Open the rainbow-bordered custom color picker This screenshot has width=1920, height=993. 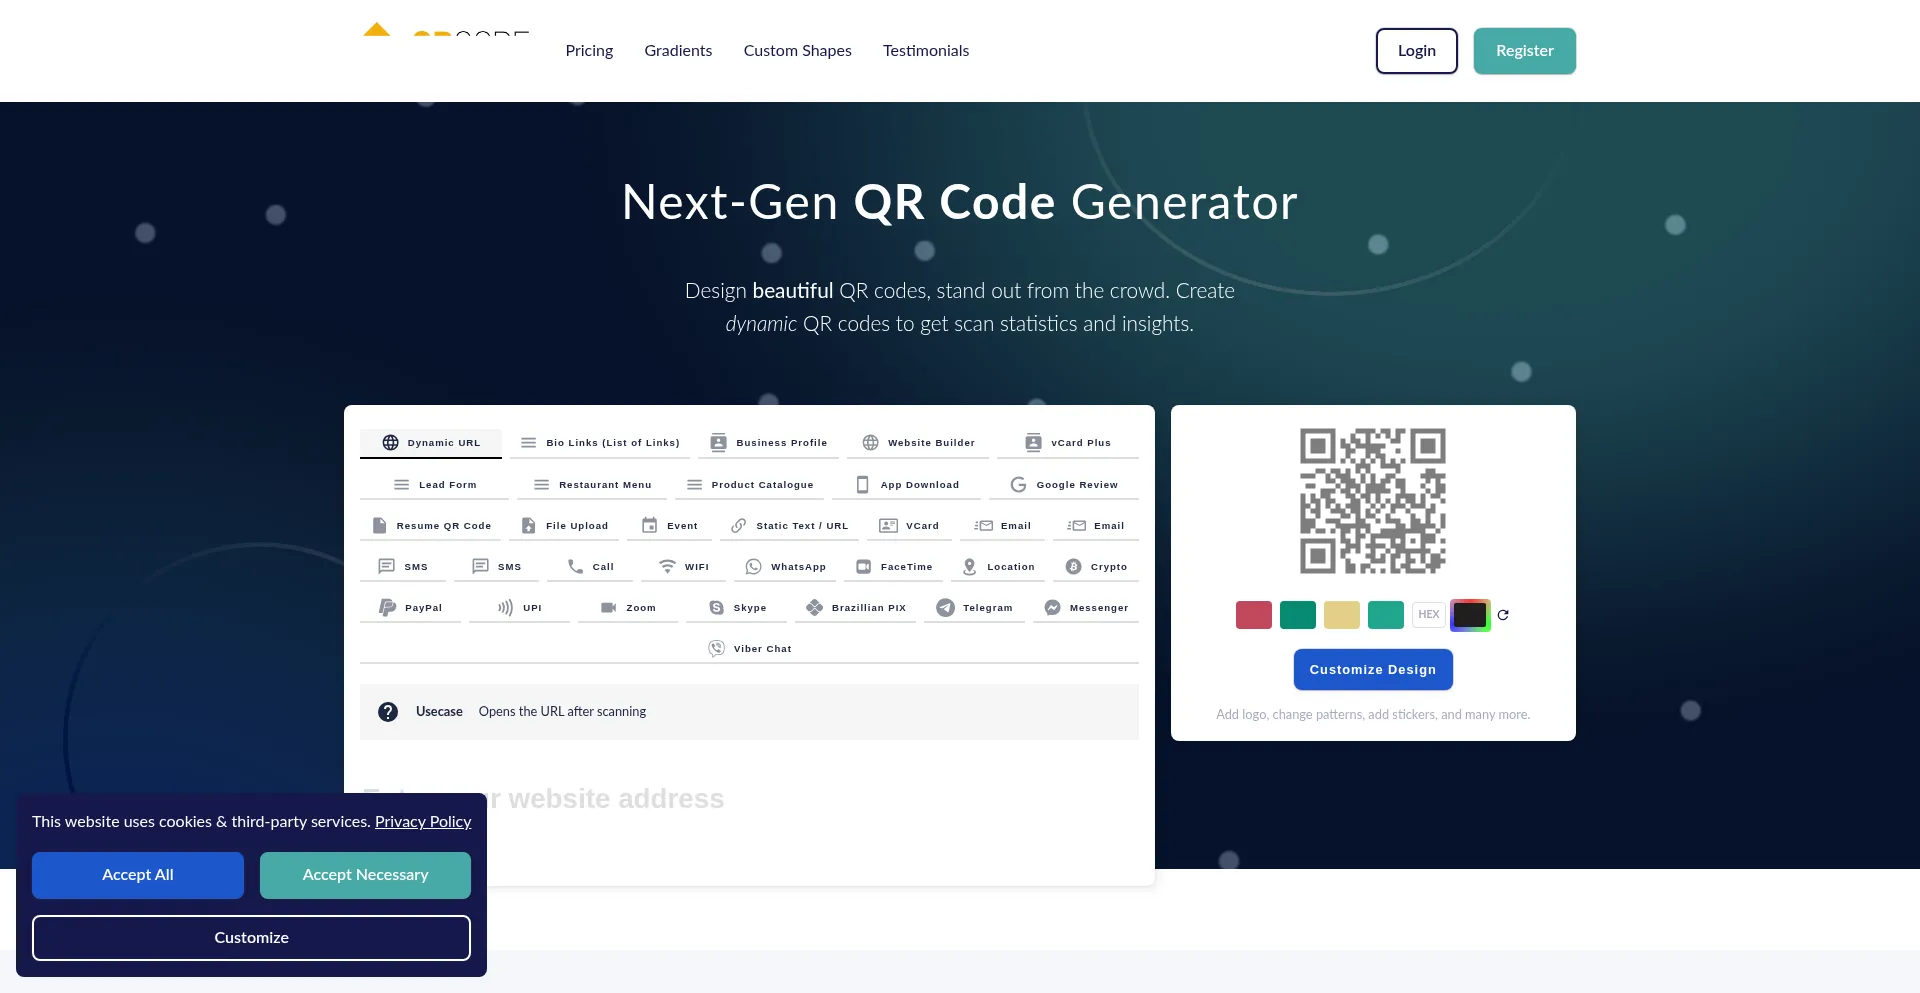[x=1469, y=615]
